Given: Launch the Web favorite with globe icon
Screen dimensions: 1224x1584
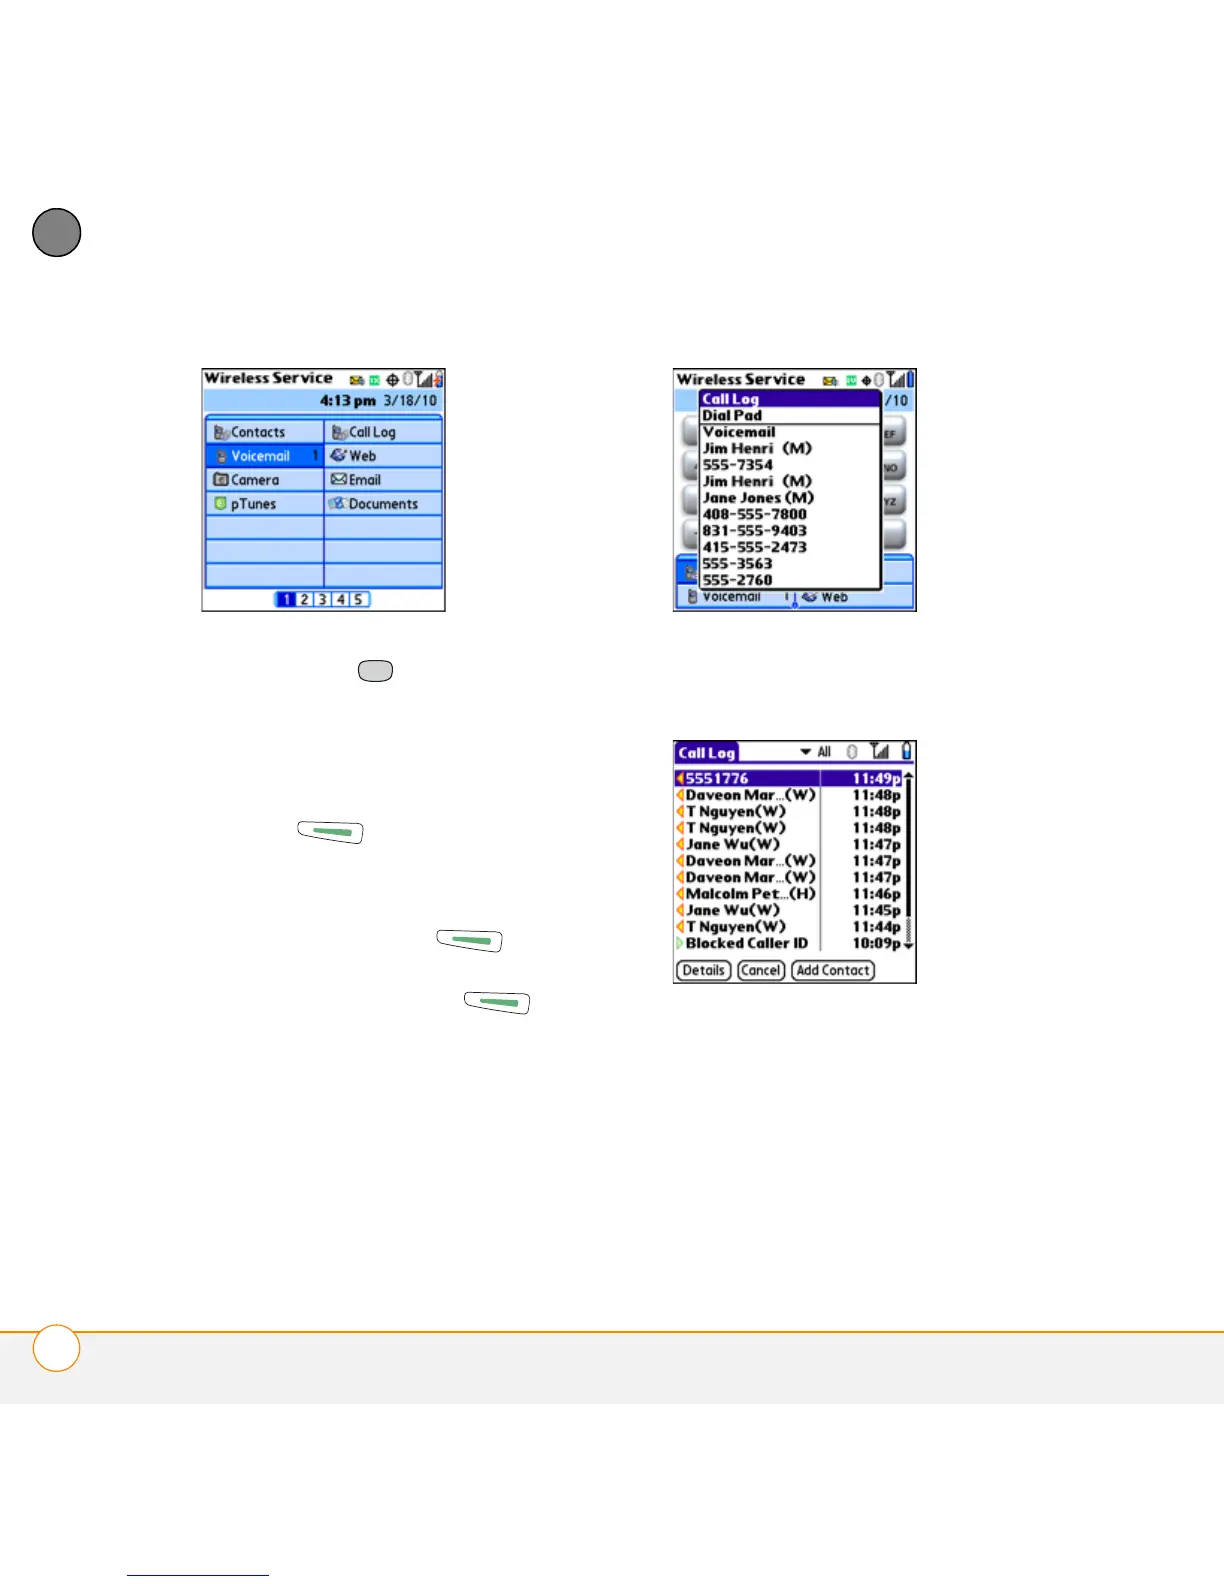Looking at the screenshot, I should (x=384, y=456).
